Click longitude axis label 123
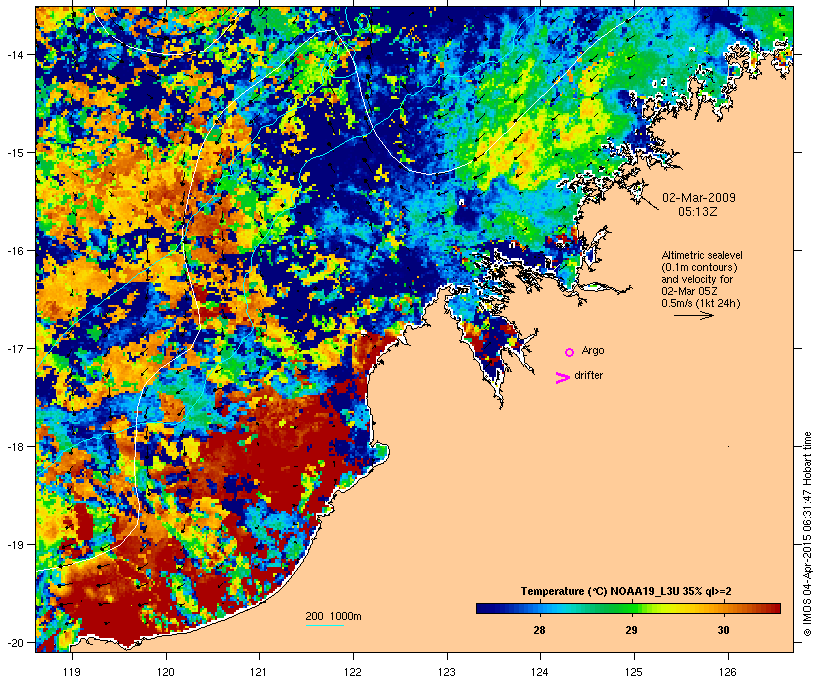 point(447,672)
